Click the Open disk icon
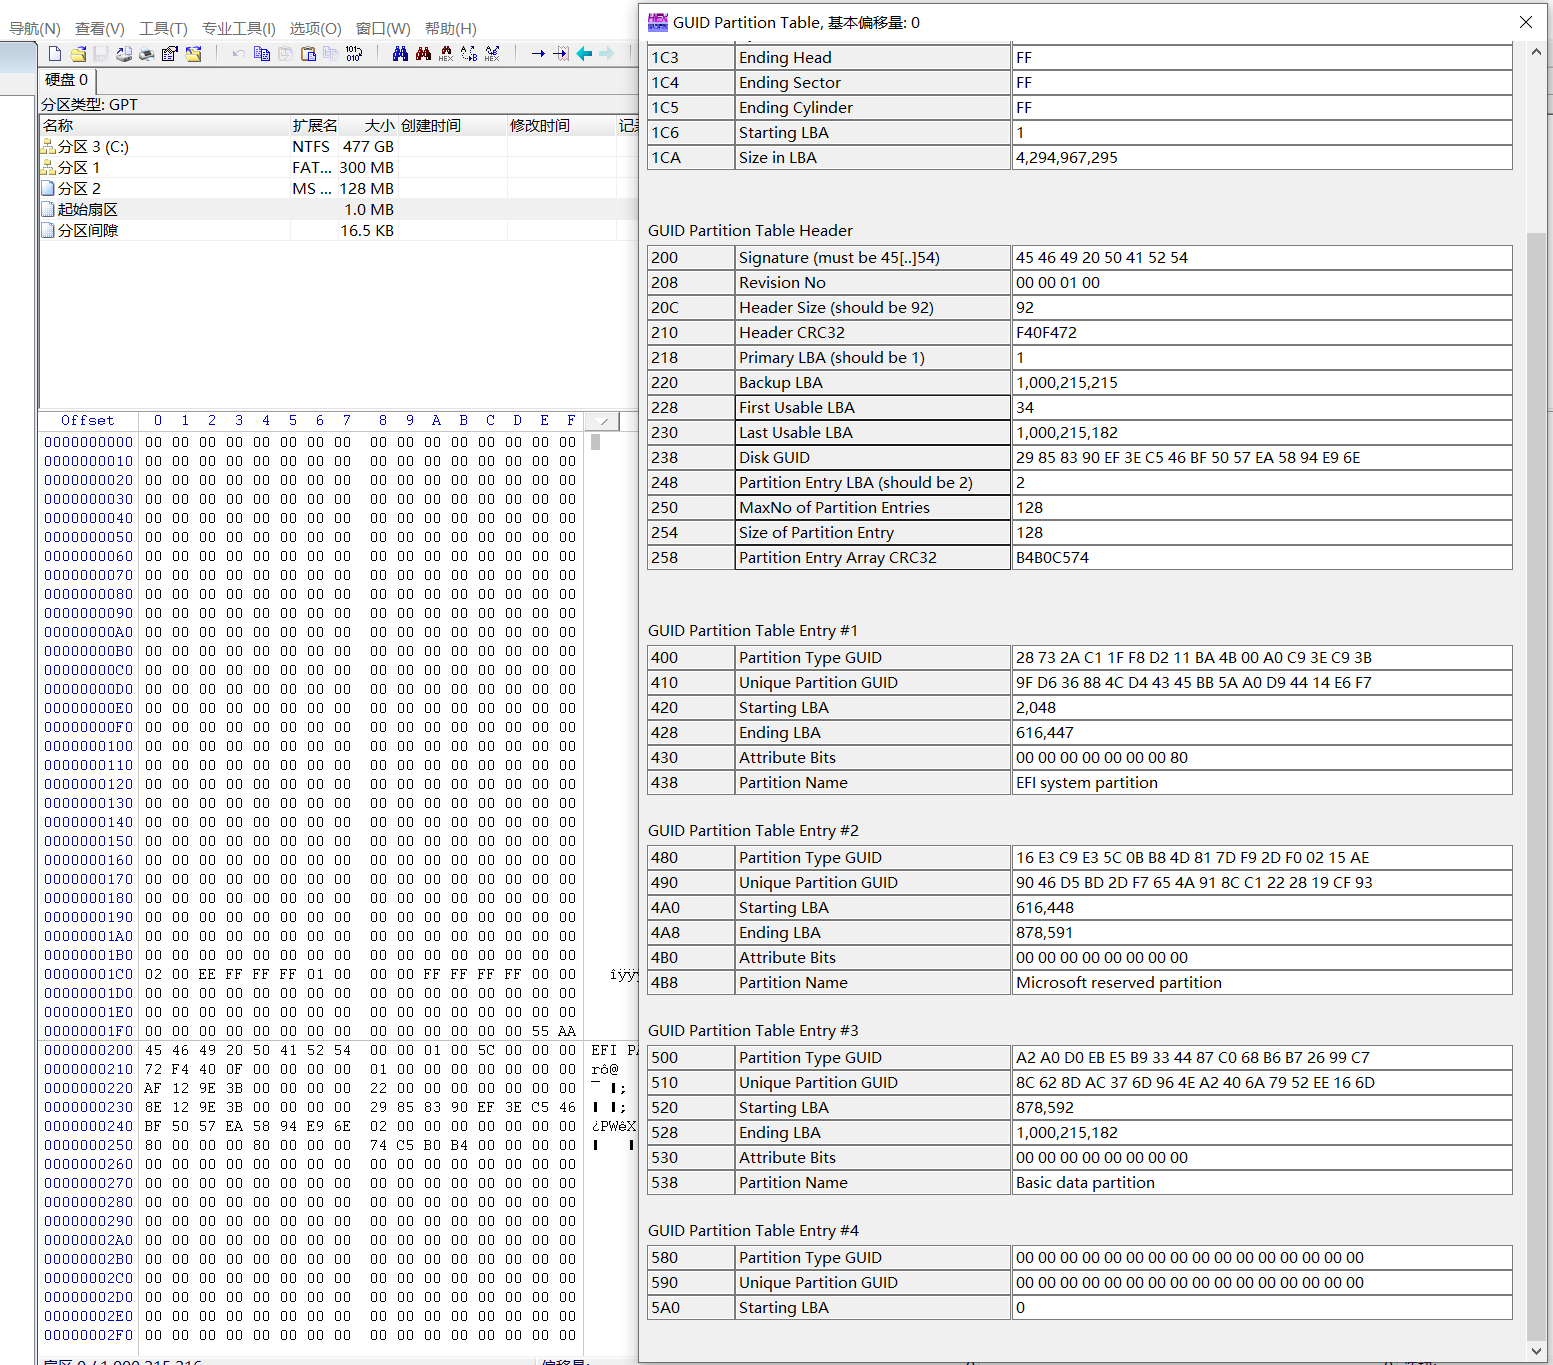1553x1365 pixels. (x=124, y=53)
